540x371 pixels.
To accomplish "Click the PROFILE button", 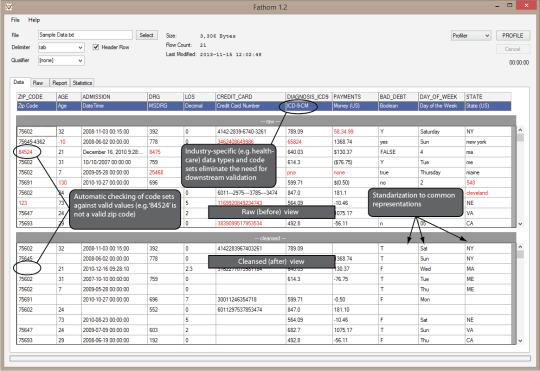I will pyautogui.click(x=513, y=35).
